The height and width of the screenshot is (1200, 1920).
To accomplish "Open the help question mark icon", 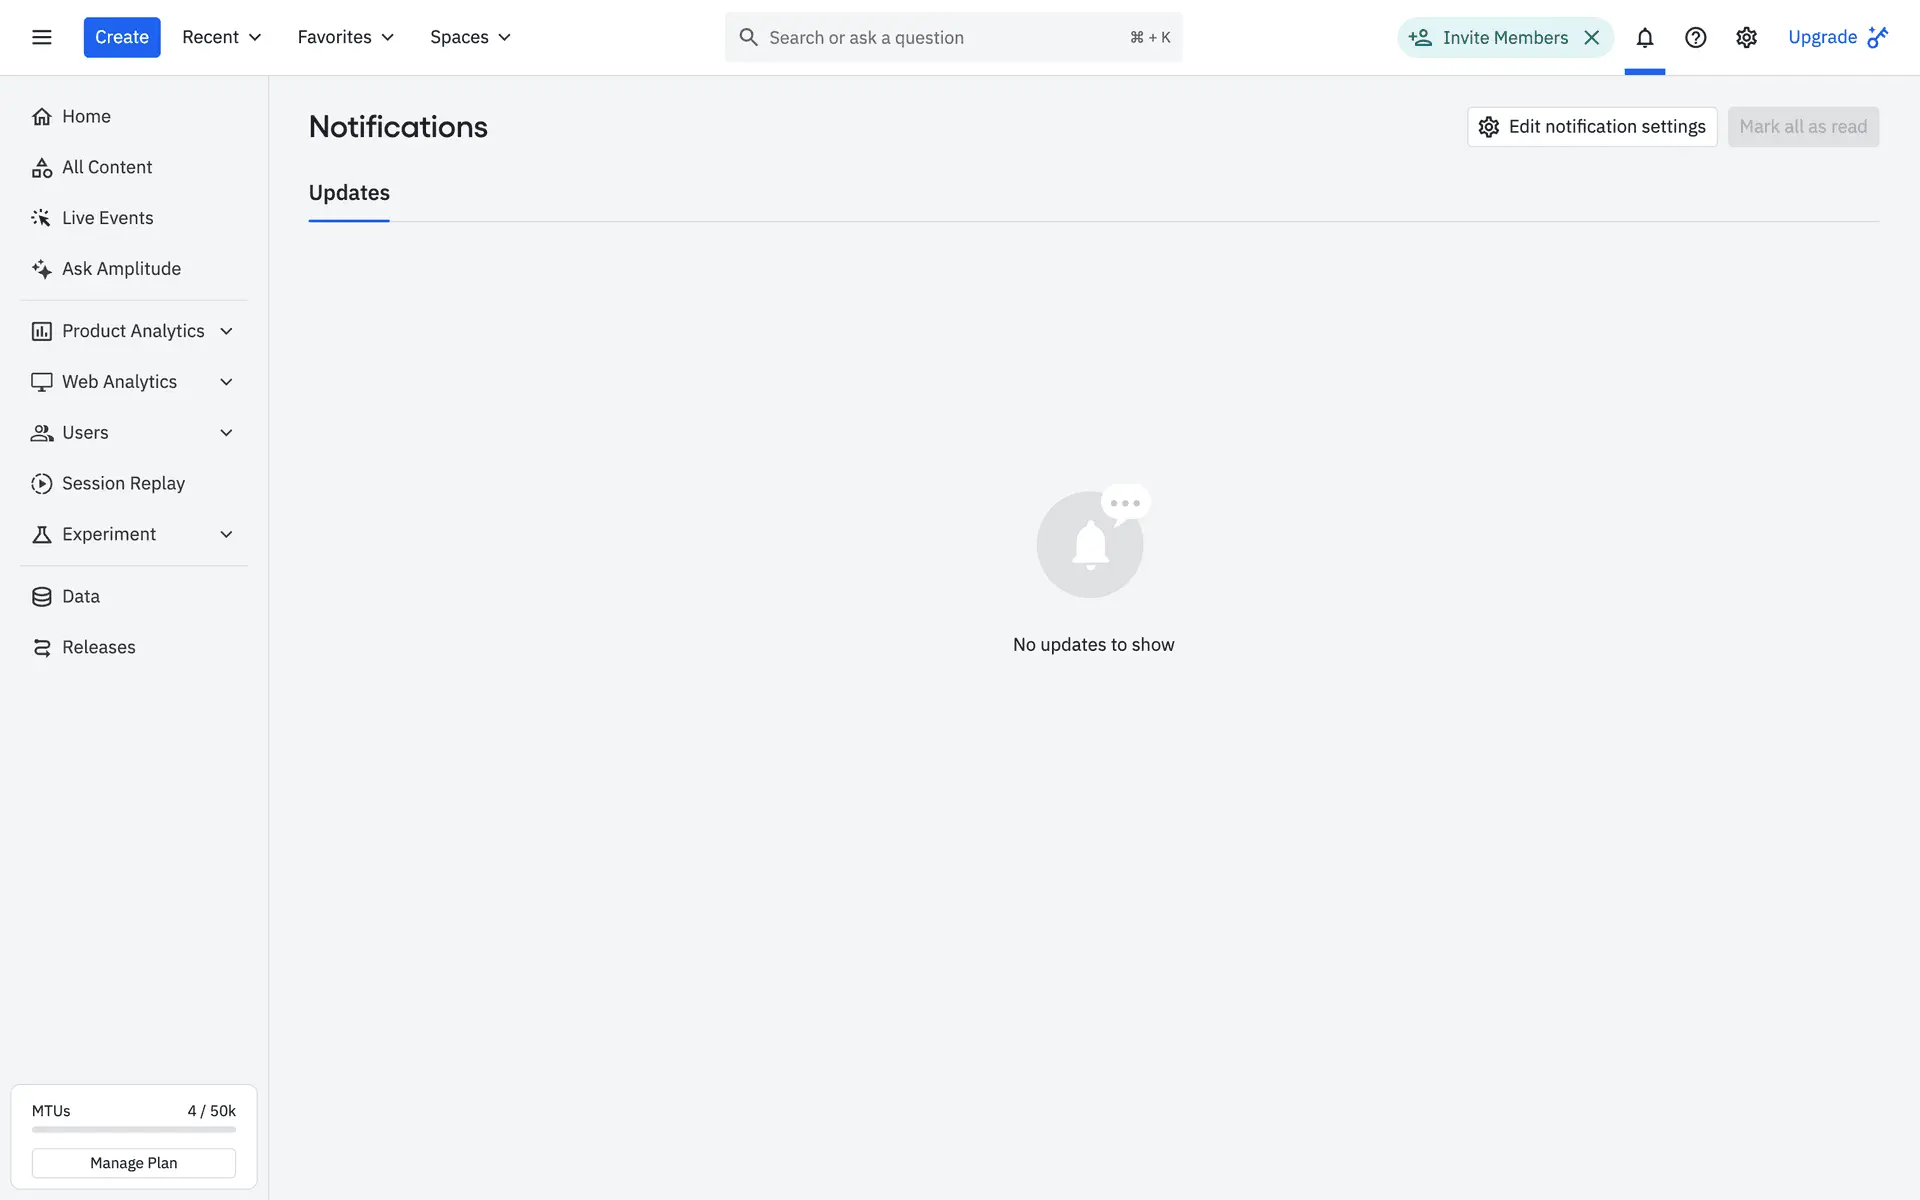I will click(x=1695, y=37).
